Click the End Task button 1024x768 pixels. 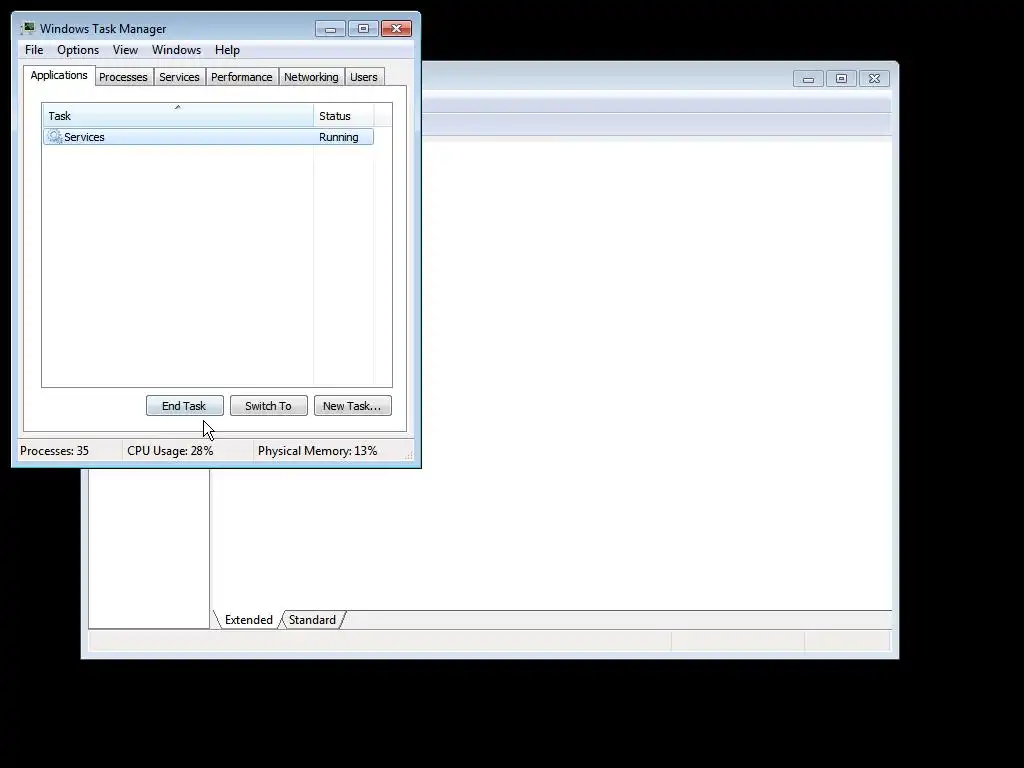185,406
